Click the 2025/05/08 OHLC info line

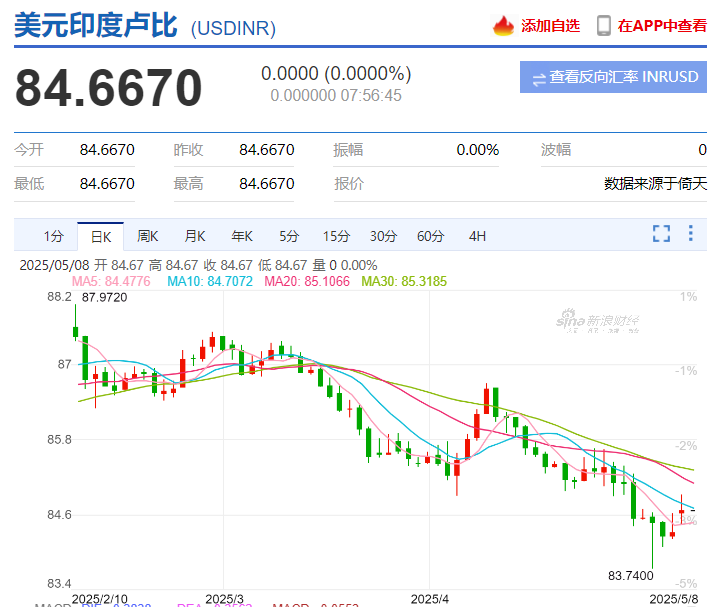pyautogui.click(x=198, y=265)
